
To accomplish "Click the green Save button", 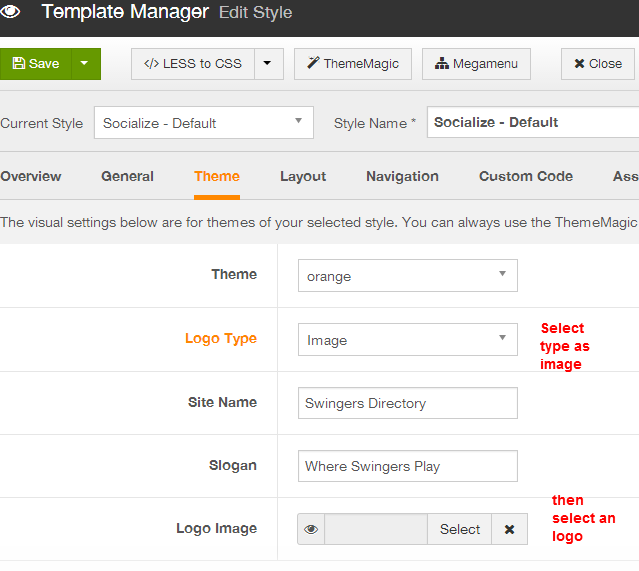I will 36,64.
